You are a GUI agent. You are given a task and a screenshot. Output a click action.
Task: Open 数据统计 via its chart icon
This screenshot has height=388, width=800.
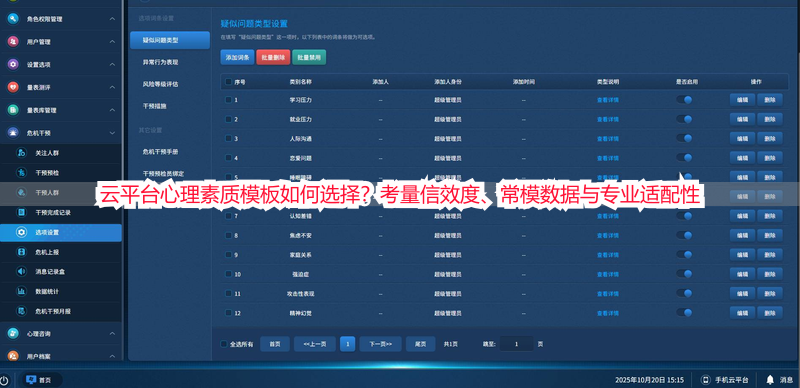[x=21, y=292]
